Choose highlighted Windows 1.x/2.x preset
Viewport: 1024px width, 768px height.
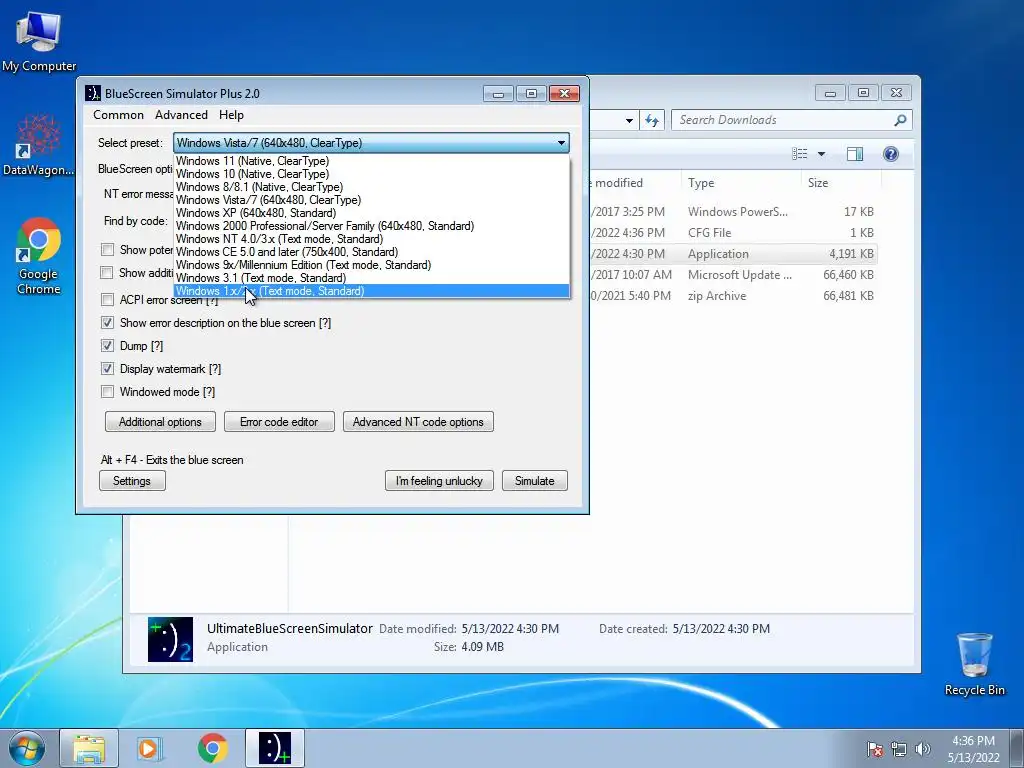coord(371,291)
